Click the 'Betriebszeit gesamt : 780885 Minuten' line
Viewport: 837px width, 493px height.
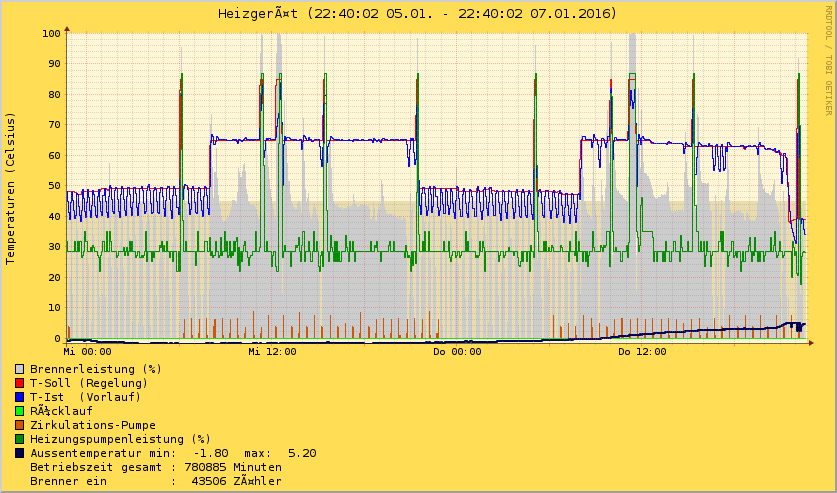pos(156,467)
